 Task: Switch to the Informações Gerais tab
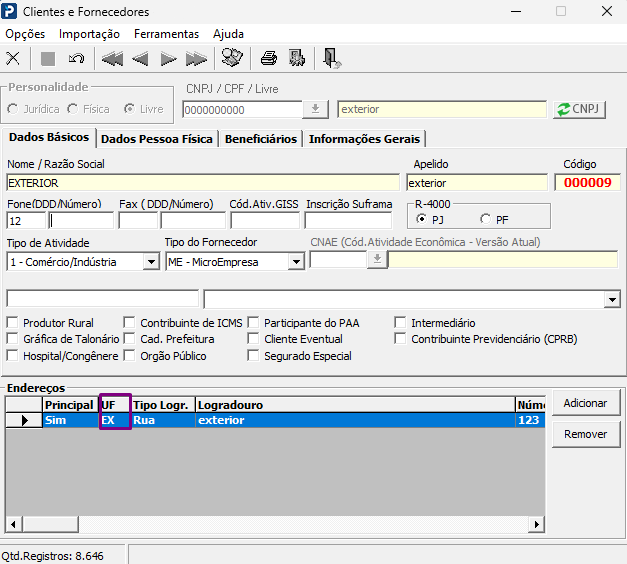tap(364, 139)
